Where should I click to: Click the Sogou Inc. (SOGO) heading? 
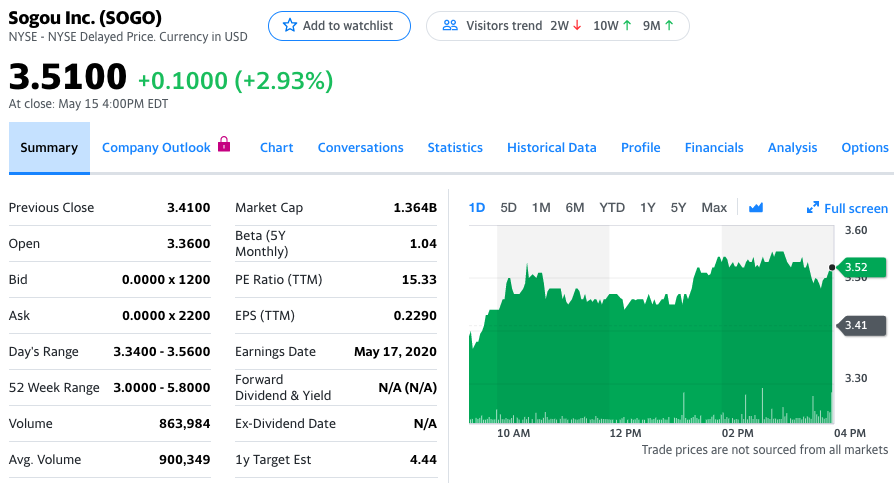85,18
